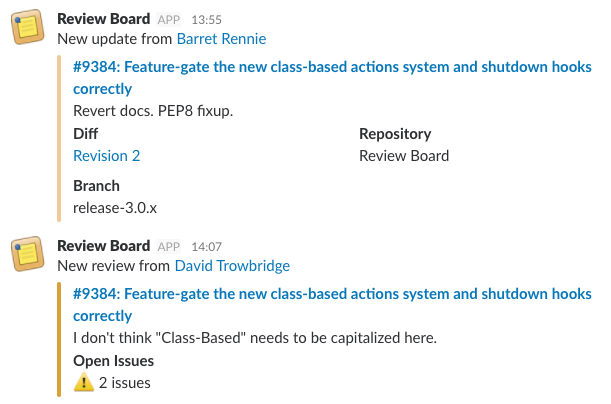Click the "Revert docs. PEP8 fixup." description text
Viewport: 611px width, 404px height.
(153, 110)
